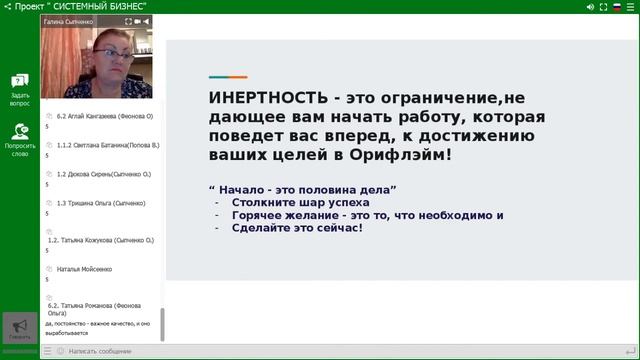The image size is (640, 360).
Task: Open the hamburger menu at the top right
Action: [631, 7]
